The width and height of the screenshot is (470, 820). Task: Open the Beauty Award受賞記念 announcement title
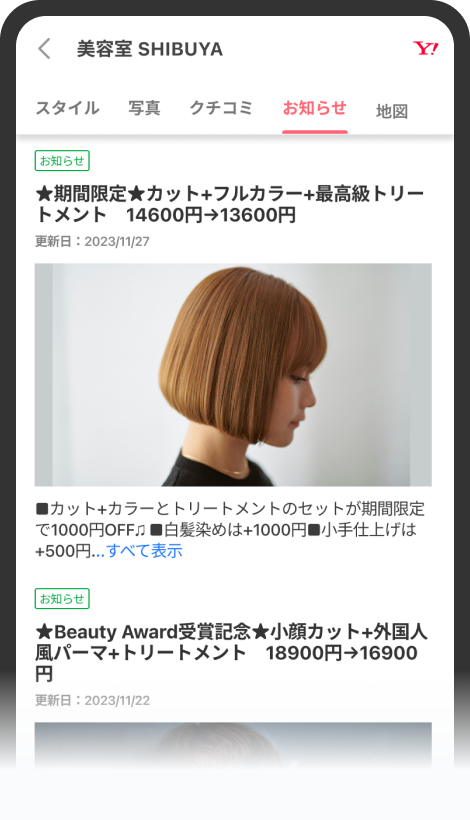coord(232,653)
